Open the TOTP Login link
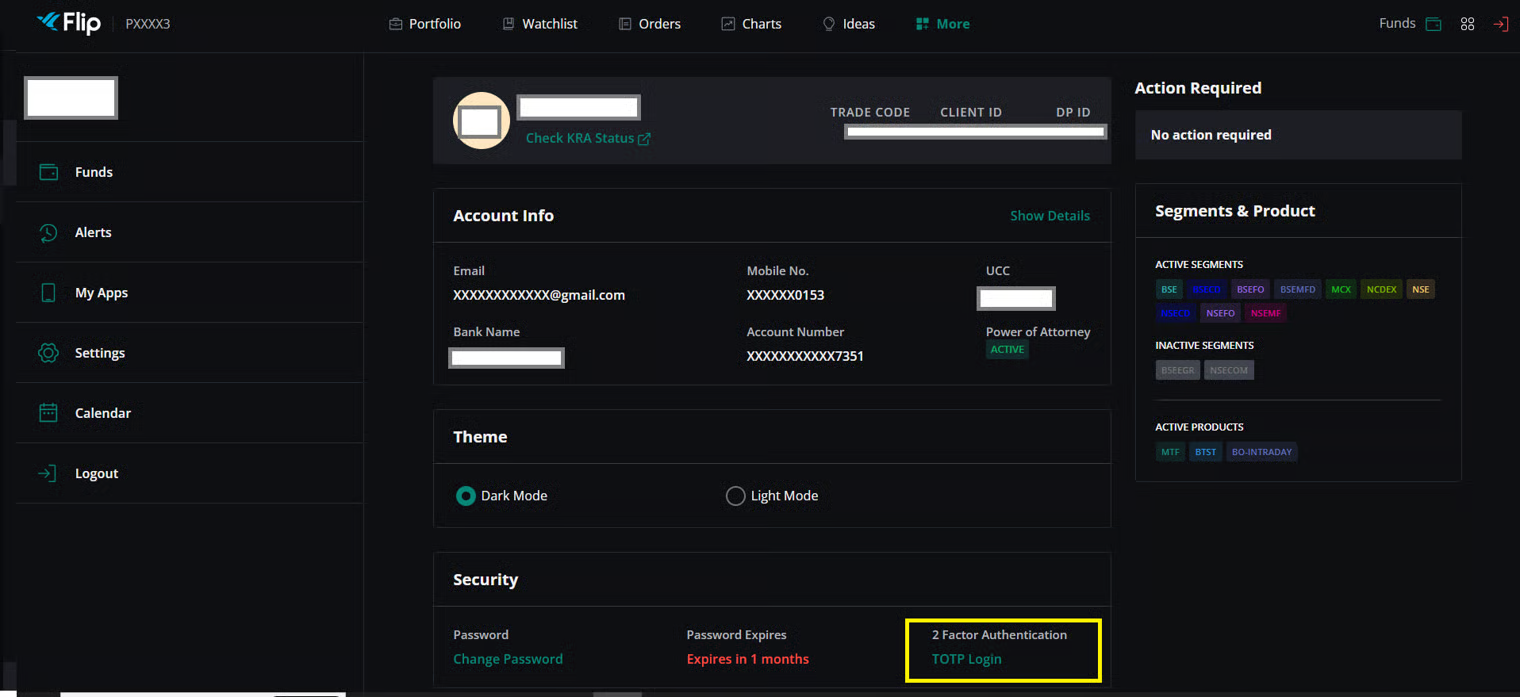 [x=966, y=659]
